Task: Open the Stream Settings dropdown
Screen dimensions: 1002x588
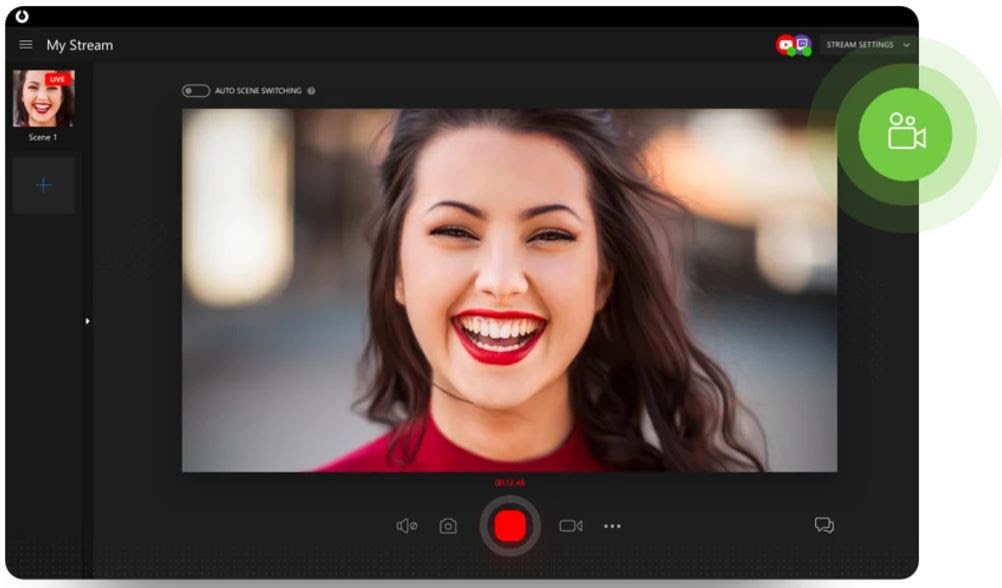Action: 860,45
